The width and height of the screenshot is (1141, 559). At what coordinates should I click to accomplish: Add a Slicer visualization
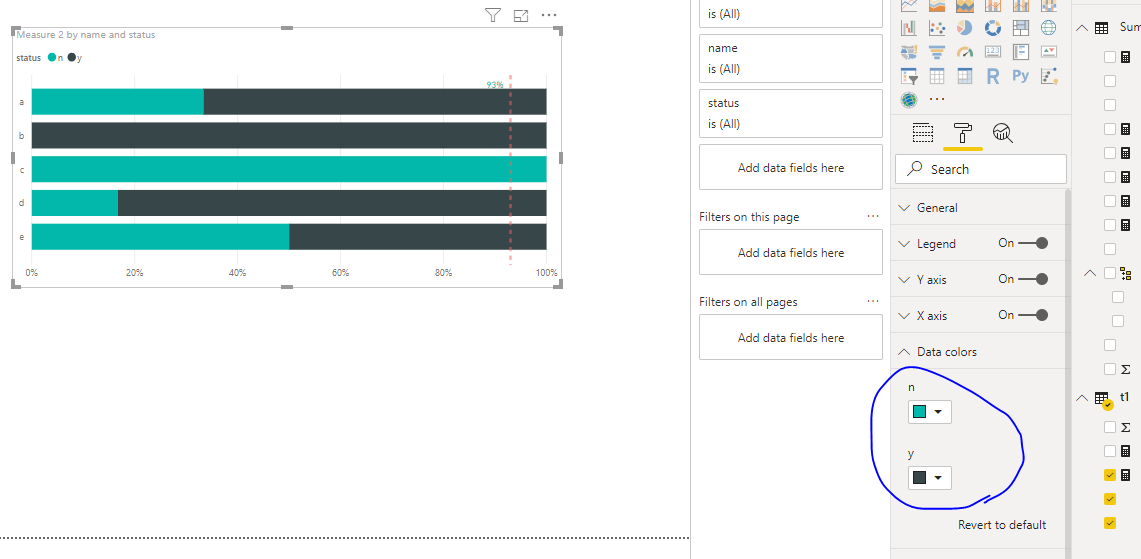tap(908, 76)
